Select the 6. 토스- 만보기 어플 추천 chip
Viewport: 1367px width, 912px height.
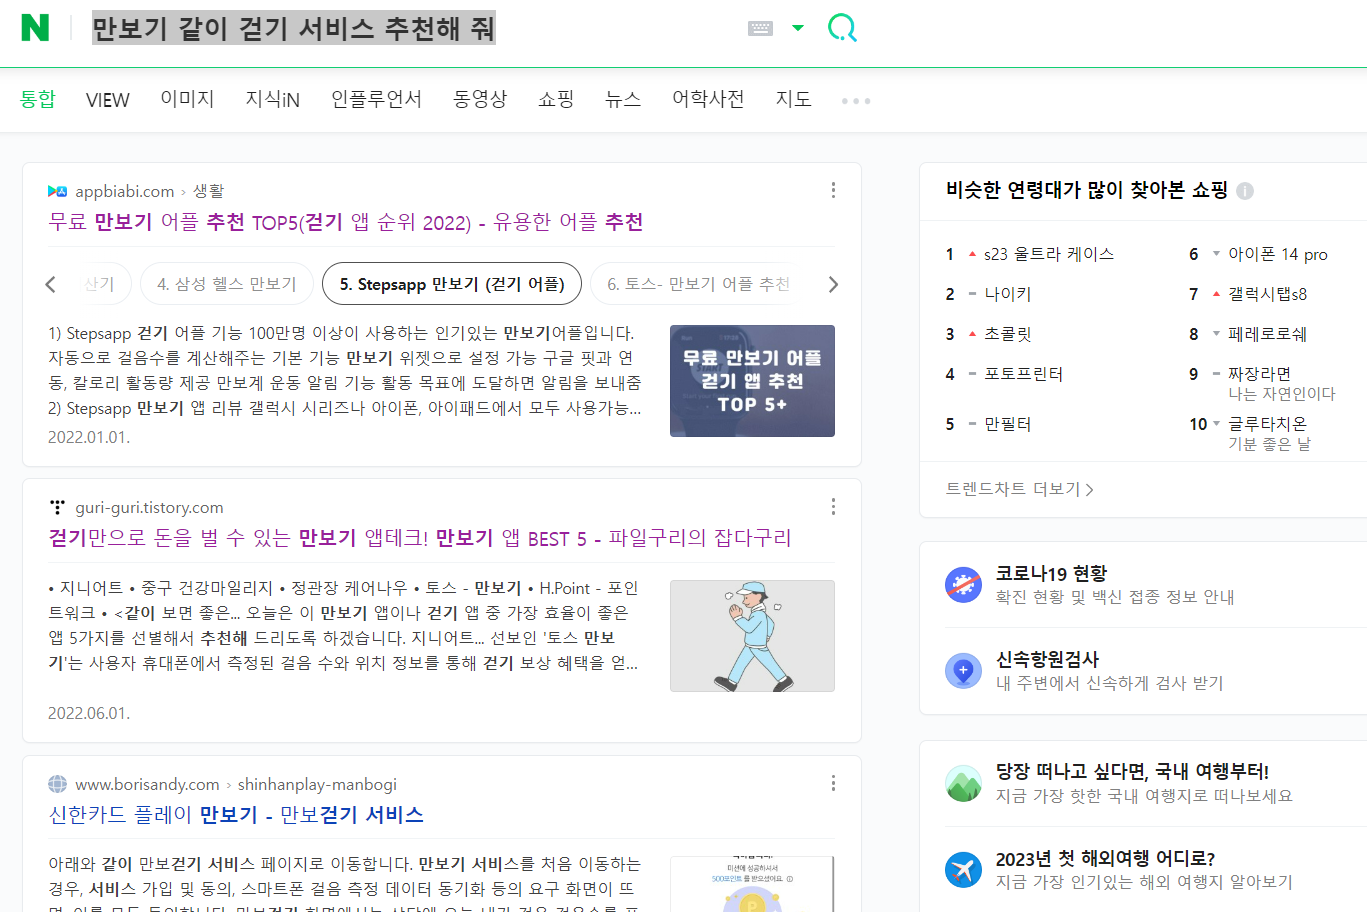(698, 284)
